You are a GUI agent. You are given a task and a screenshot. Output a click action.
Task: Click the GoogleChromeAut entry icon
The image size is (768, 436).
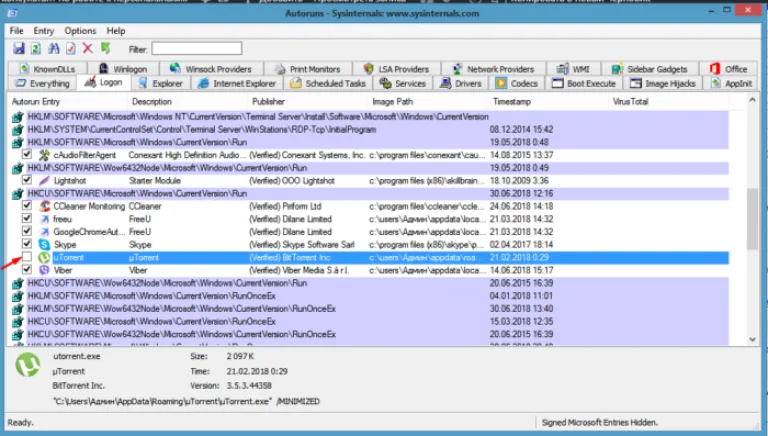45,232
